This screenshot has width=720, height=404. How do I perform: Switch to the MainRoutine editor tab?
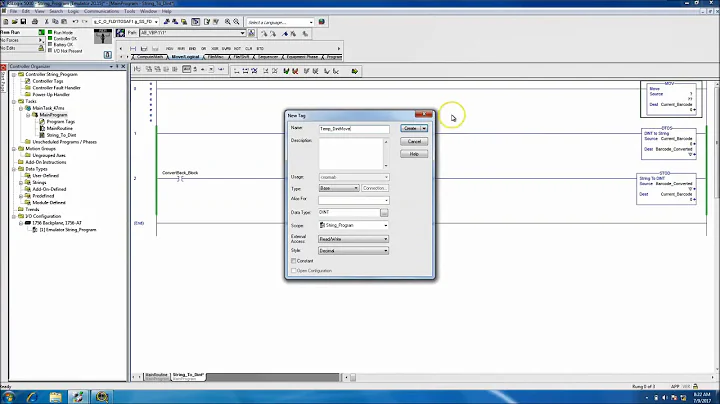click(x=157, y=376)
